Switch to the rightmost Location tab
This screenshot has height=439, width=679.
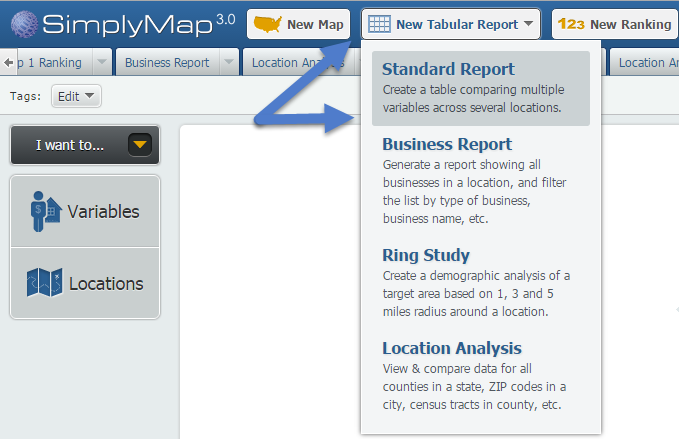[645, 63]
